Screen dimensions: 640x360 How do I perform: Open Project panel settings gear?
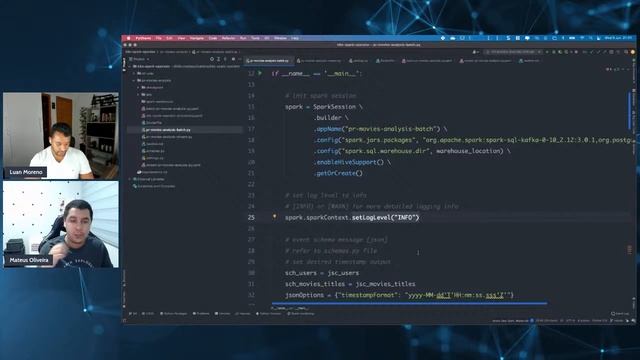coord(233,59)
